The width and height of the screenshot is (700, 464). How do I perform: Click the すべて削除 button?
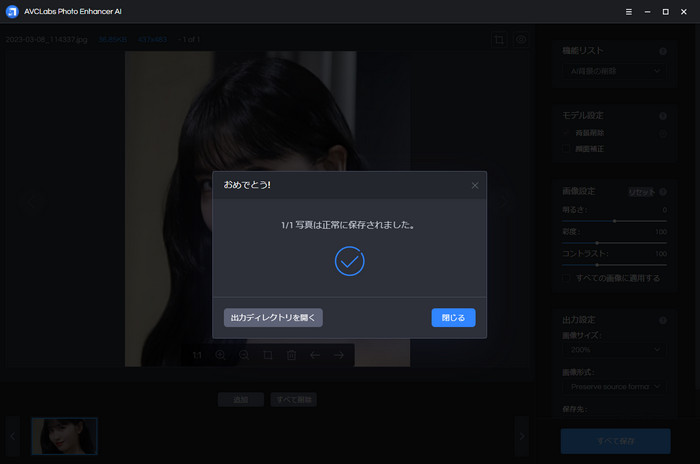tap(293, 400)
